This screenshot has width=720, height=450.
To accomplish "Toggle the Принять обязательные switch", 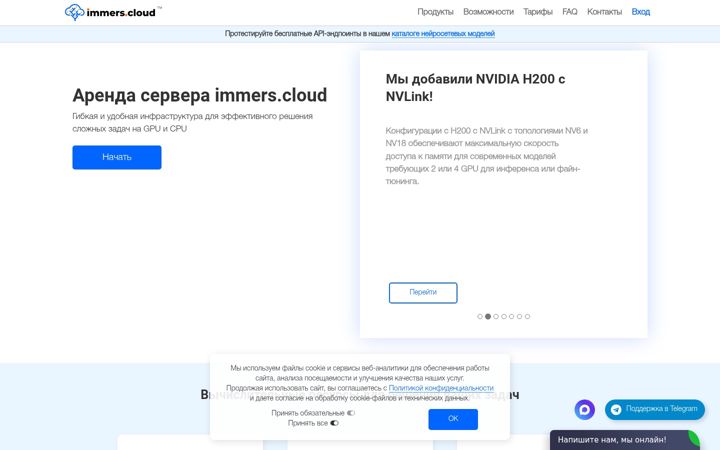I will [x=351, y=413].
